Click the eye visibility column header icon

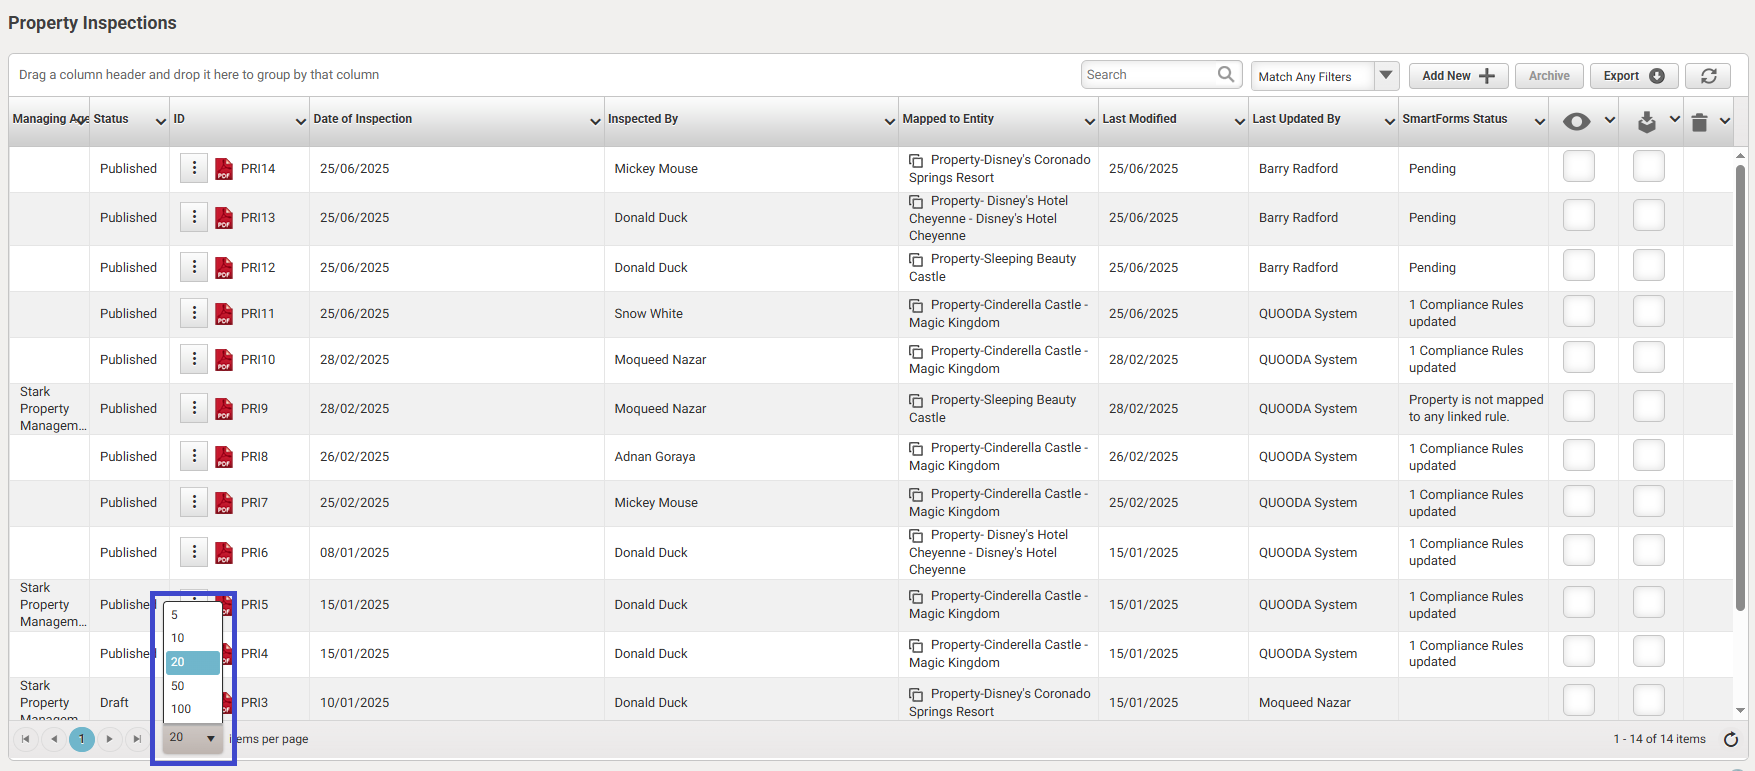[x=1577, y=121]
